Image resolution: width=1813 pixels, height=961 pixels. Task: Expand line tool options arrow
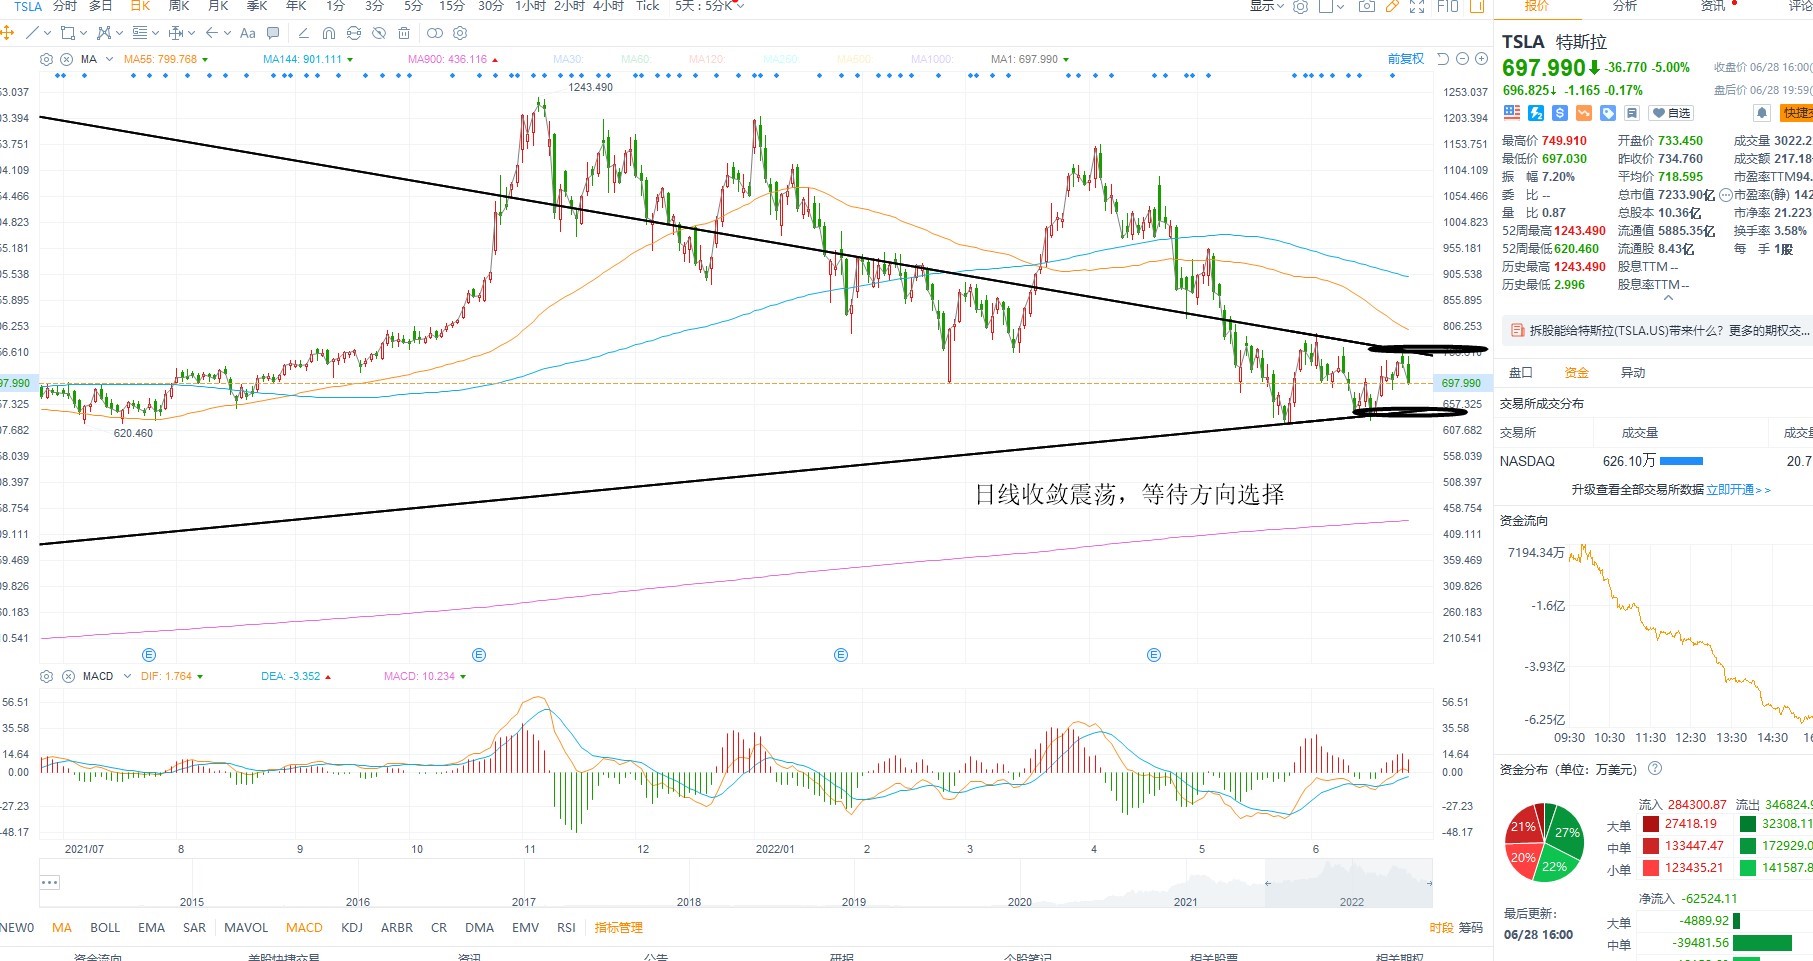coord(47,33)
